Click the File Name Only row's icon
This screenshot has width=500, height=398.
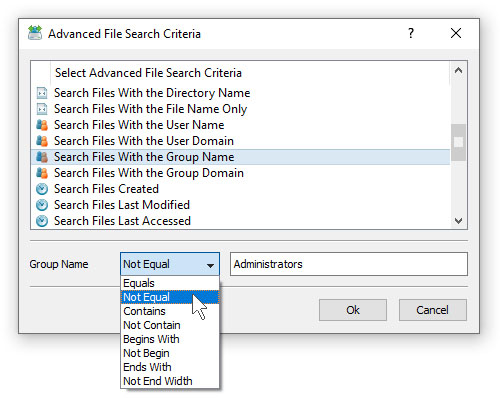[x=42, y=109]
